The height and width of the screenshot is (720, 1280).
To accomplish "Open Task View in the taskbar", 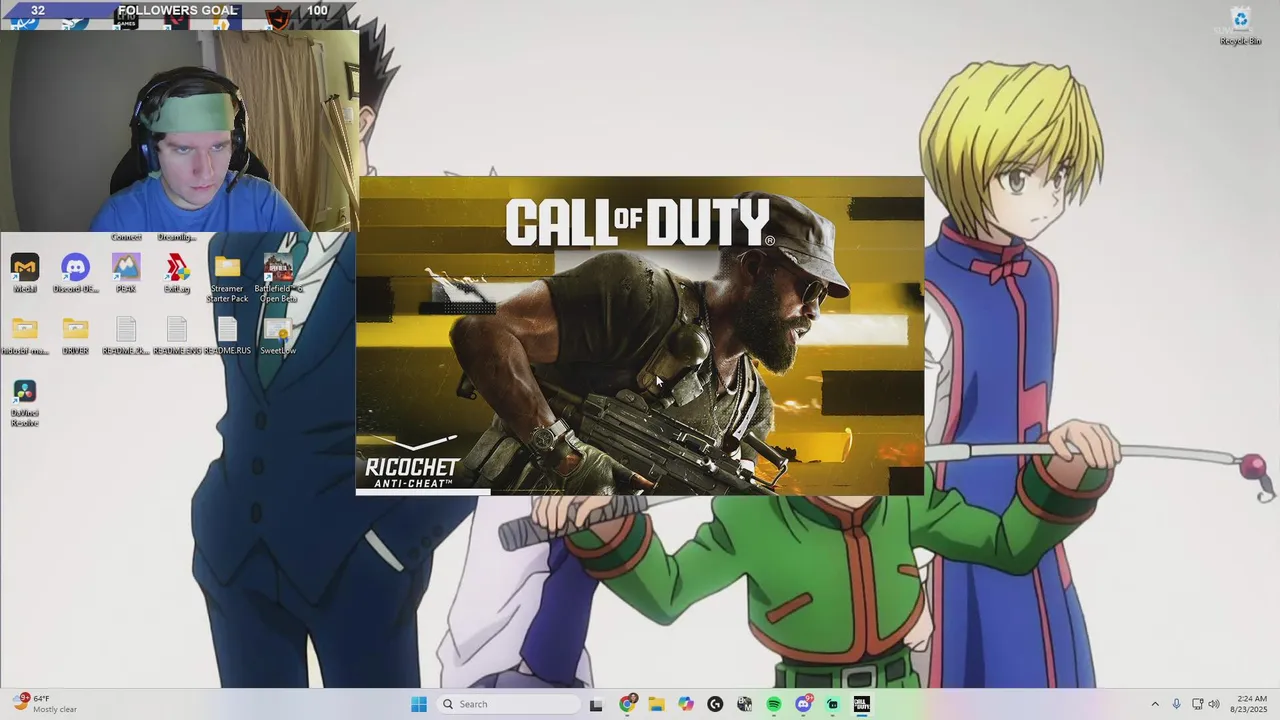I will point(596,704).
